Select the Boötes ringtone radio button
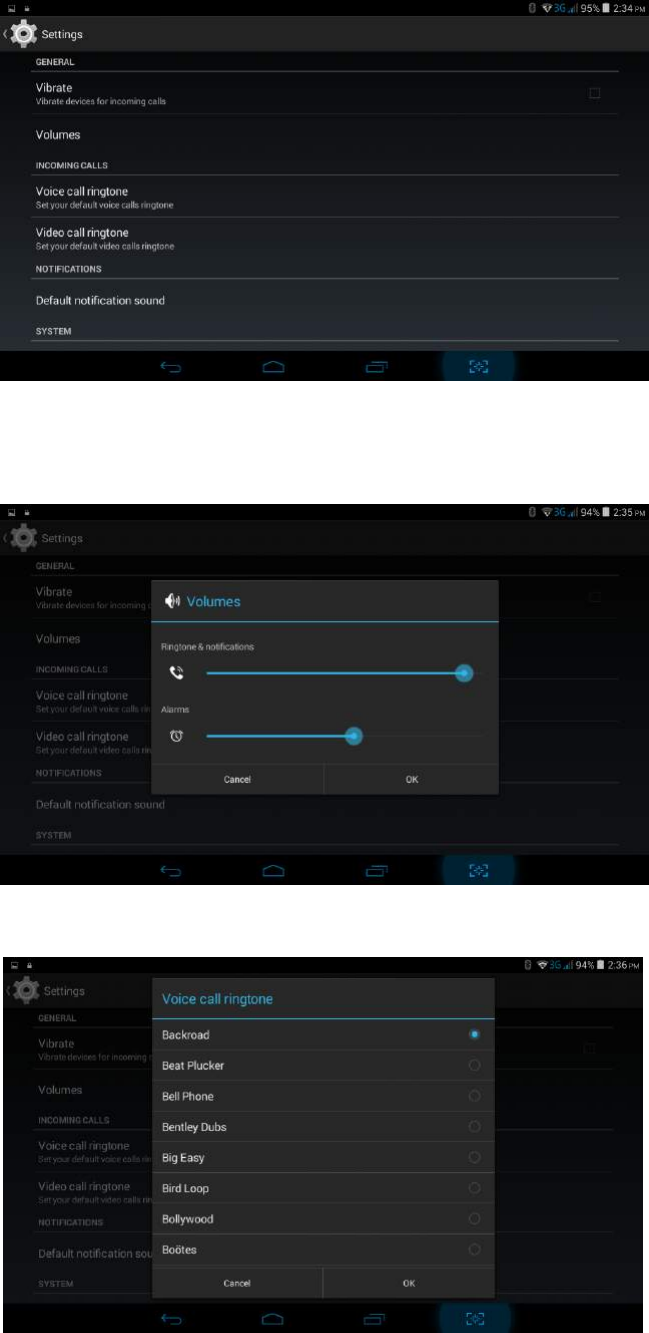This screenshot has height=1333, width=649. (474, 1250)
